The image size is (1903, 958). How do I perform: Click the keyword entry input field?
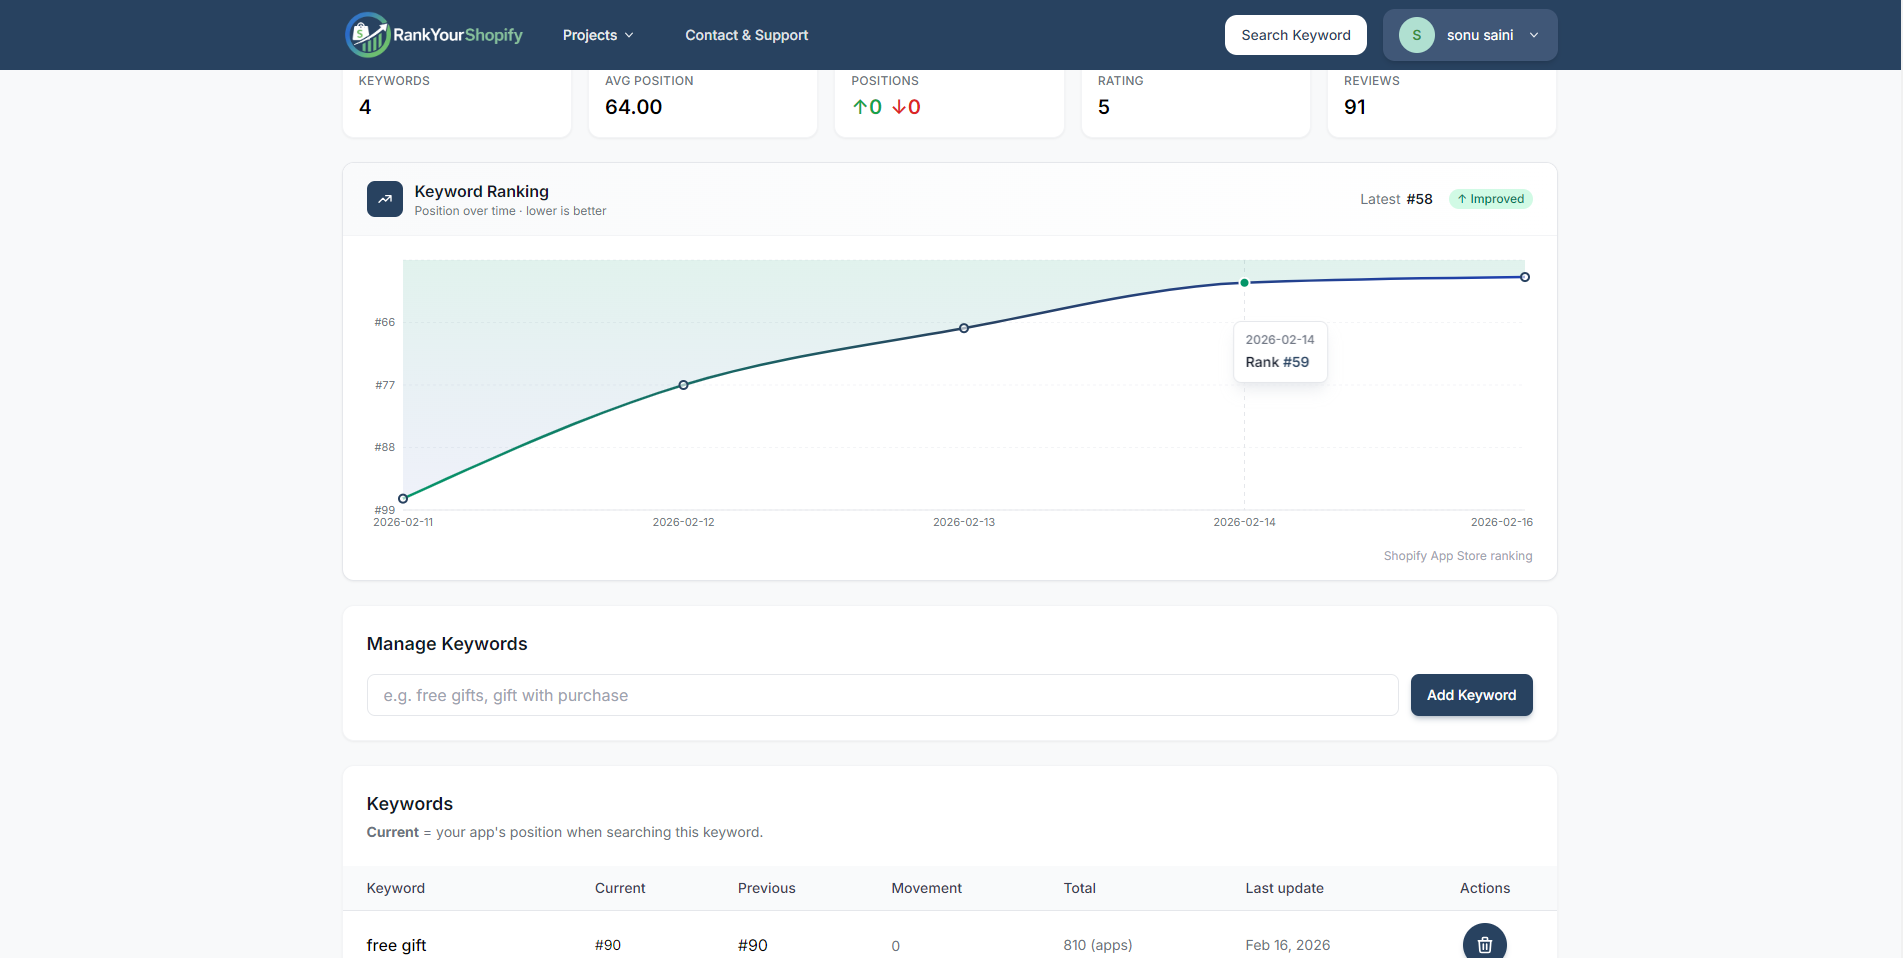pos(882,694)
